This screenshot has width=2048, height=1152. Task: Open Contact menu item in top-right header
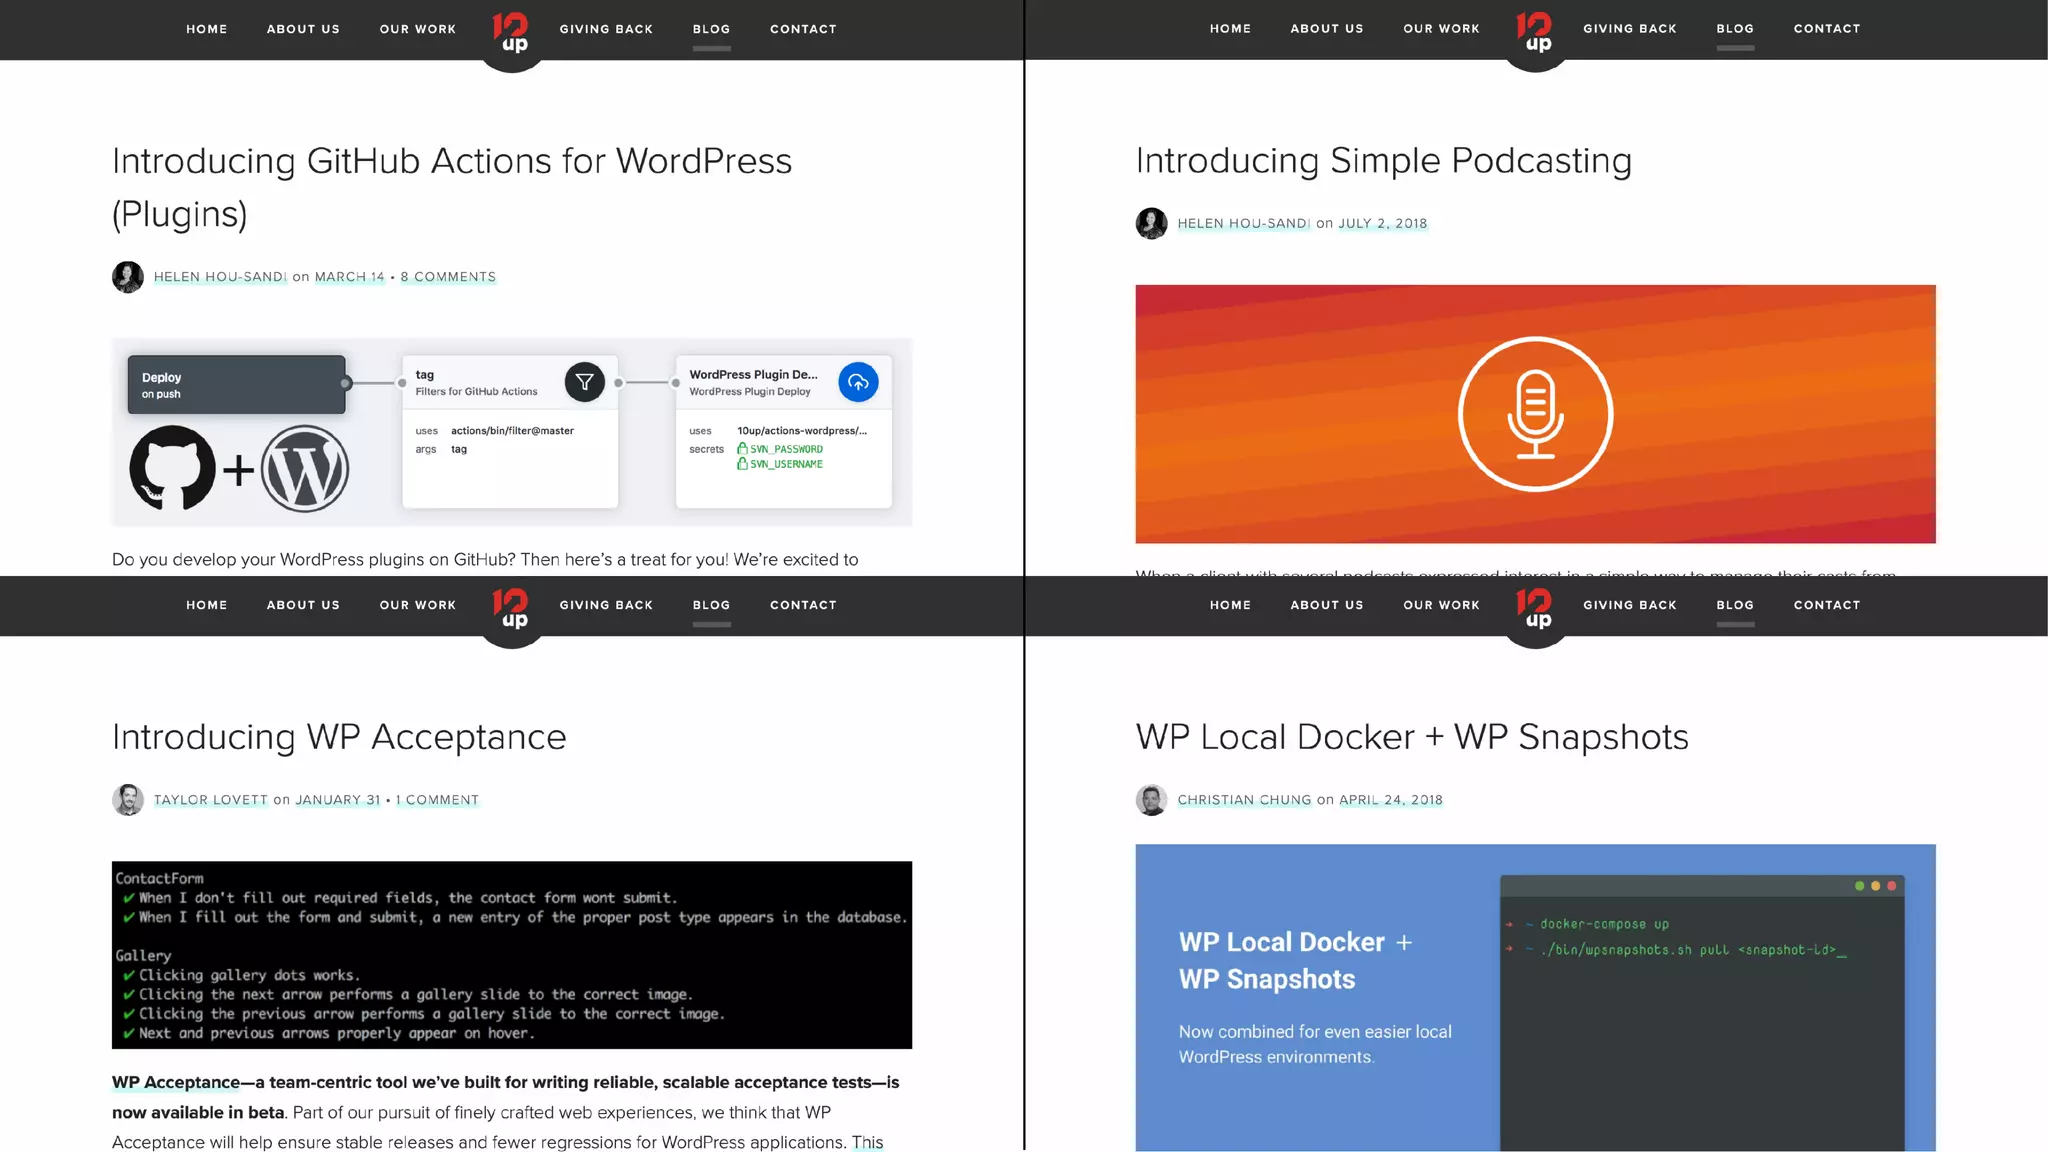click(1826, 29)
